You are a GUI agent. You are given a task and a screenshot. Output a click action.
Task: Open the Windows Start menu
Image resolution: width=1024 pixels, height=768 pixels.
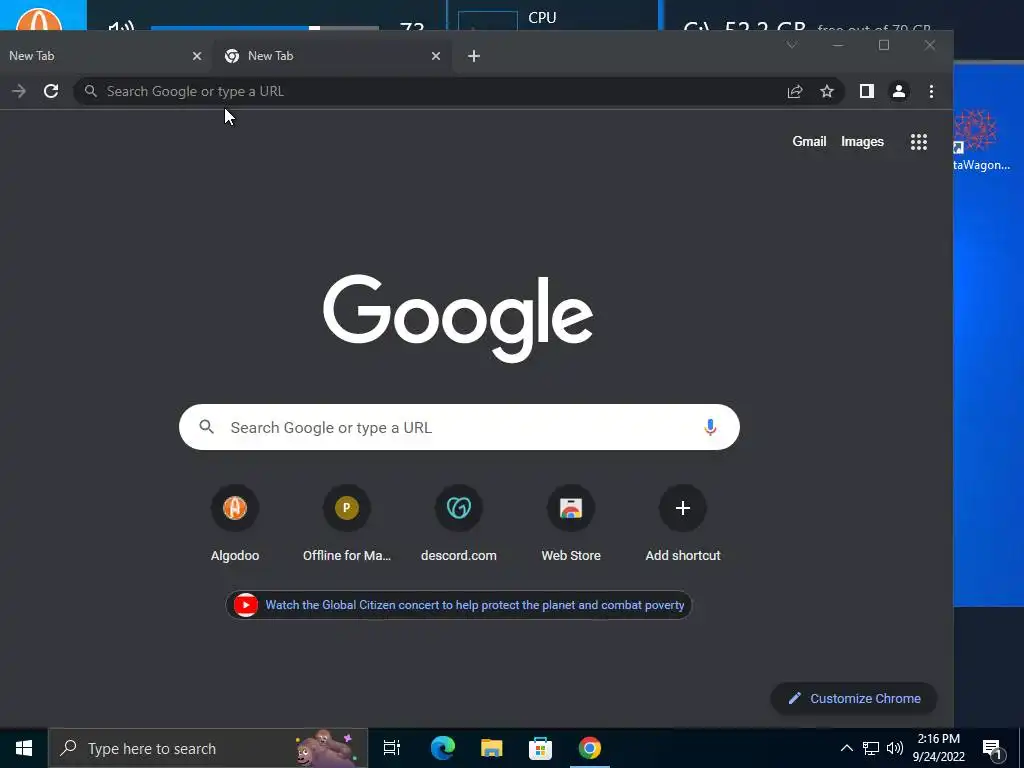24,748
